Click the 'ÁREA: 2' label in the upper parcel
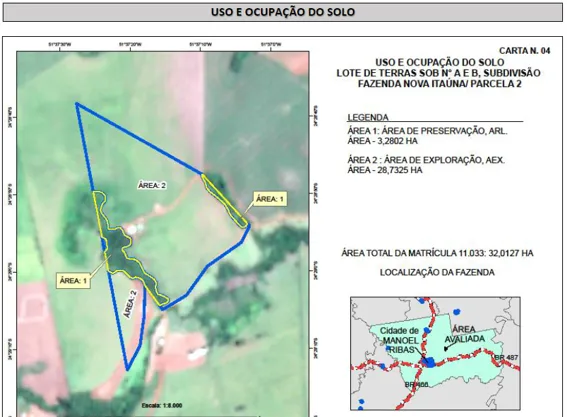 pyautogui.click(x=152, y=186)
